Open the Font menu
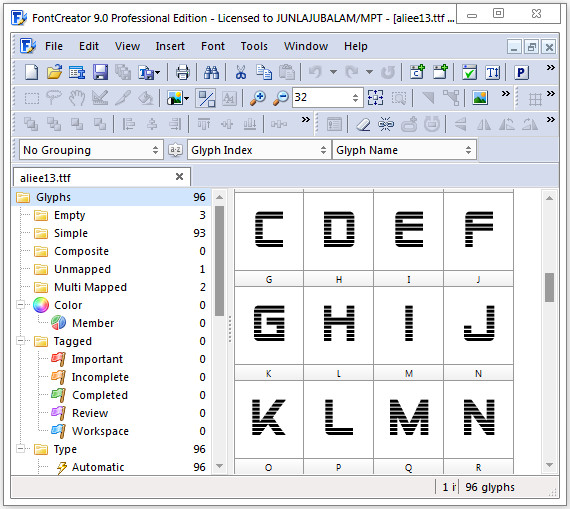570x509 pixels. tap(213, 46)
